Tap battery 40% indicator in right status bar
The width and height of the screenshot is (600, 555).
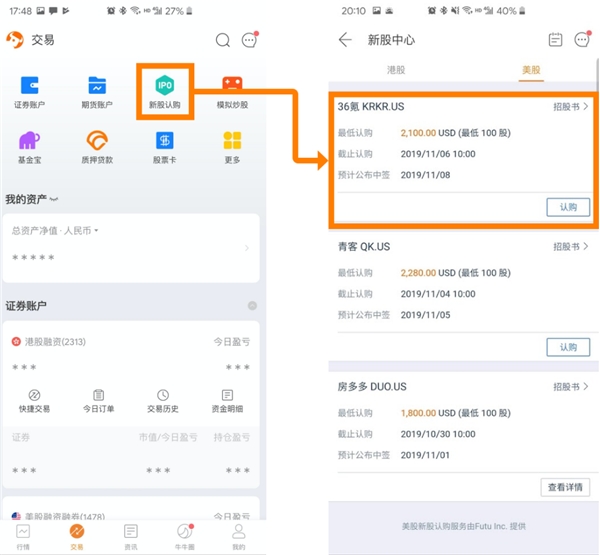click(x=511, y=11)
